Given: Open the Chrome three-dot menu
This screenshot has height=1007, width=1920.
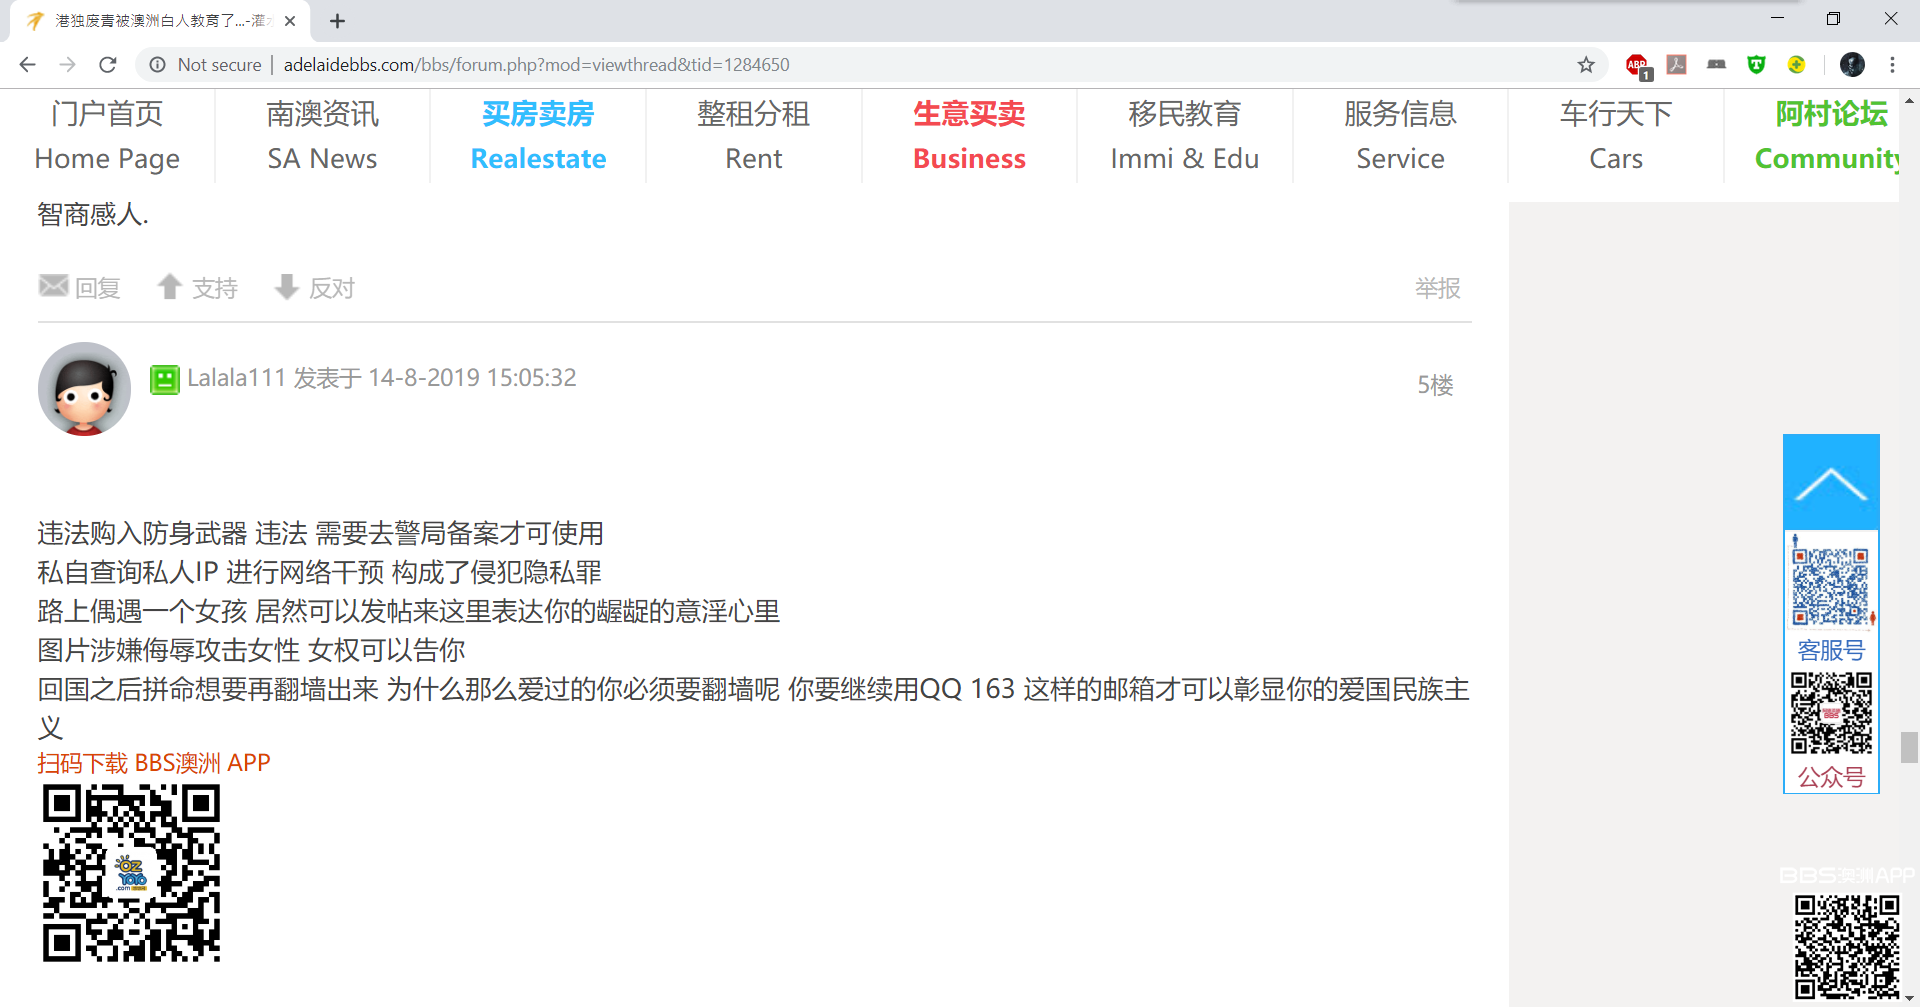Looking at the screenshot, I should click(1892, 65).
